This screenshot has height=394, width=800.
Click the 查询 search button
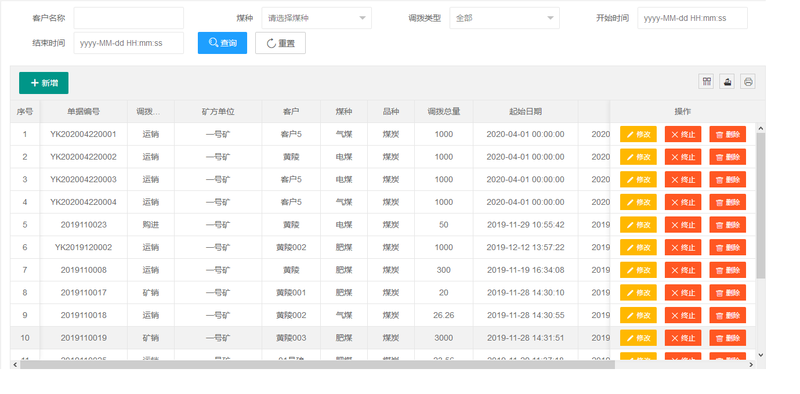[x=222, y=43]
